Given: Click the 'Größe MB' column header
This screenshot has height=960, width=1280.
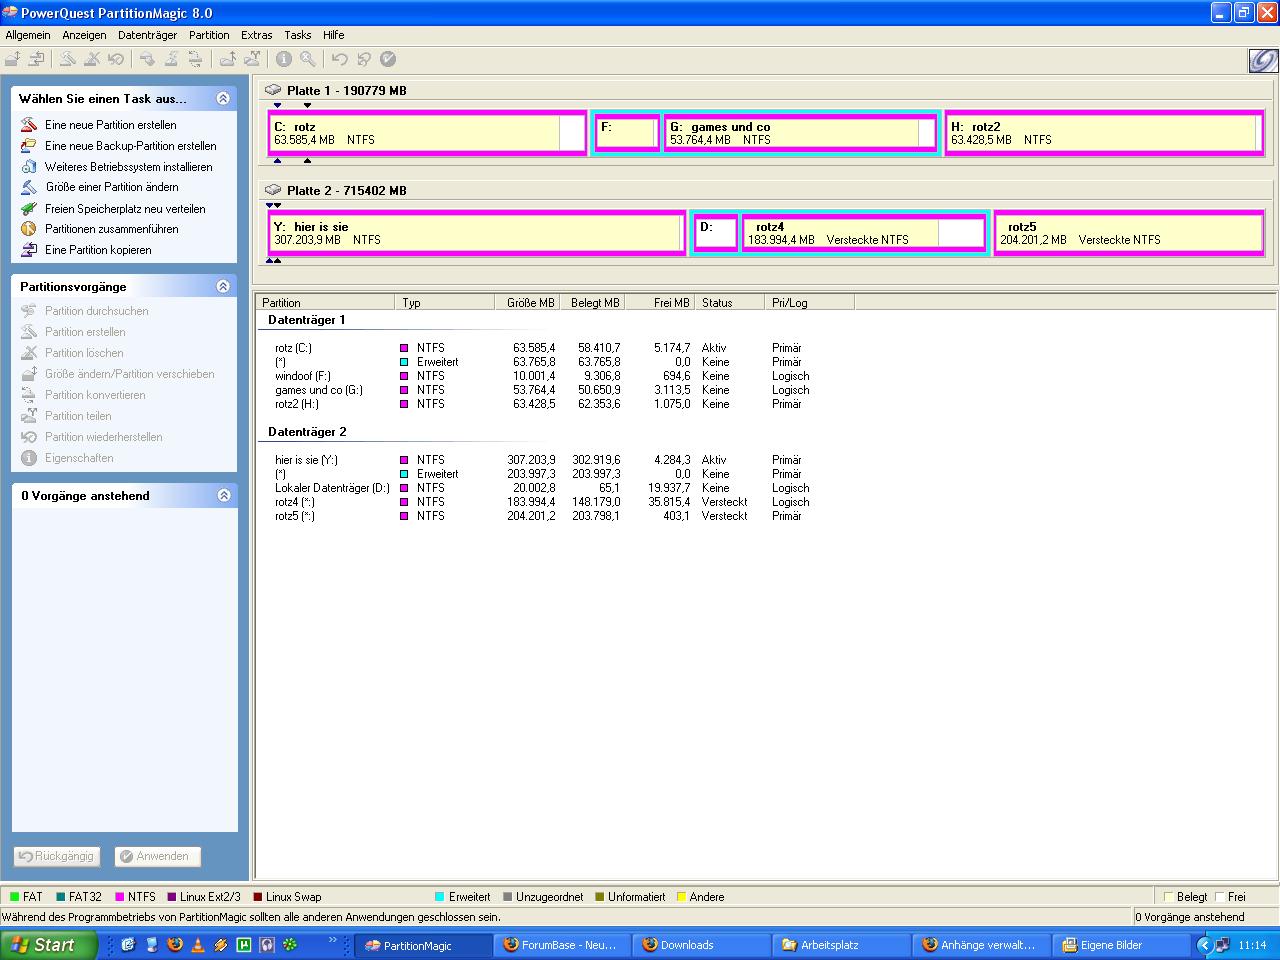Looking at the screenshot, I should coord(530,302).
